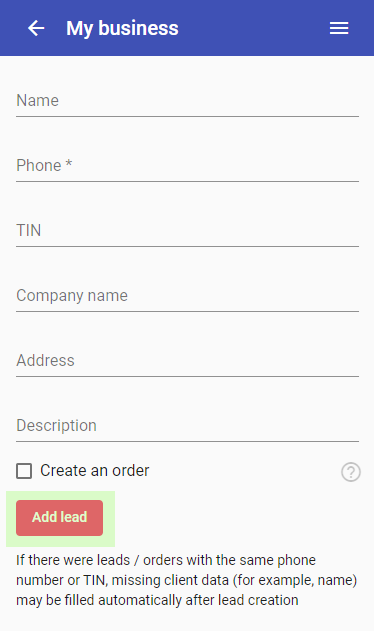Click the 'Create an order' label text
This screenshot has height=631, width=374.
(x=95, y=470)
